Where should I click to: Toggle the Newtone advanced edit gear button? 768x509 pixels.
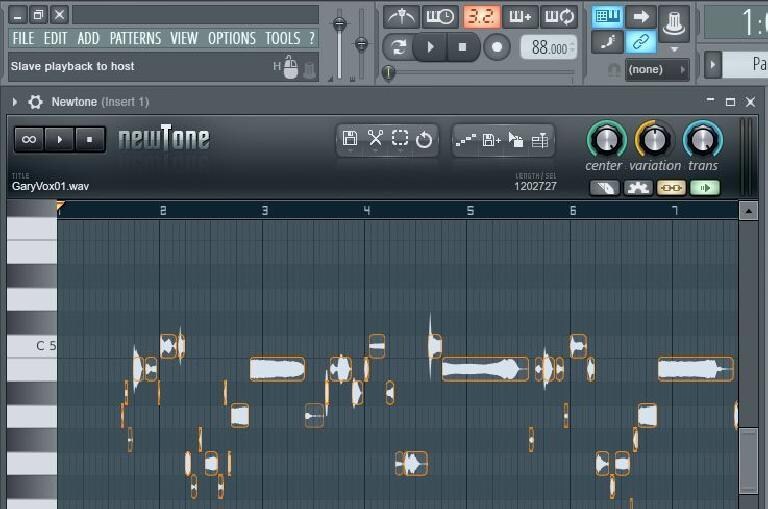tap(638, 188)
